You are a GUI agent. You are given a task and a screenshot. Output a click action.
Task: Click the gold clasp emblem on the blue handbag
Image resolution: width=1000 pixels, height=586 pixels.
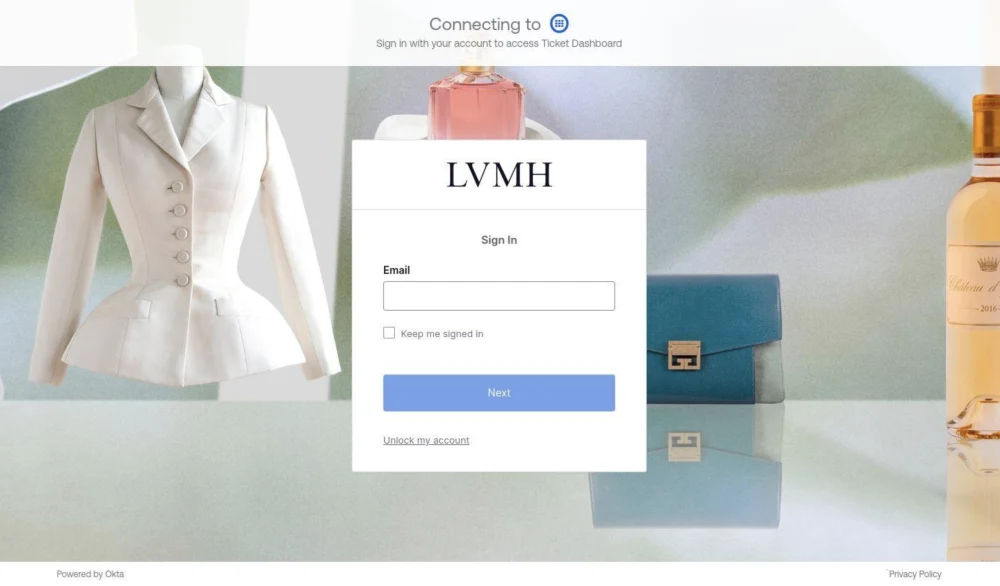point(684,355)
